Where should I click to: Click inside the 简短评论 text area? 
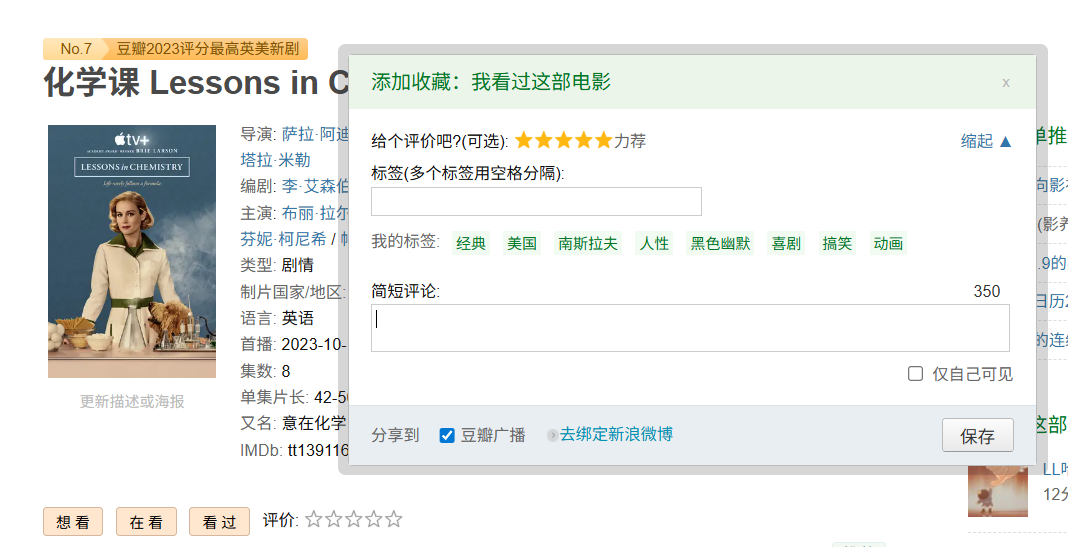point(690,328)
